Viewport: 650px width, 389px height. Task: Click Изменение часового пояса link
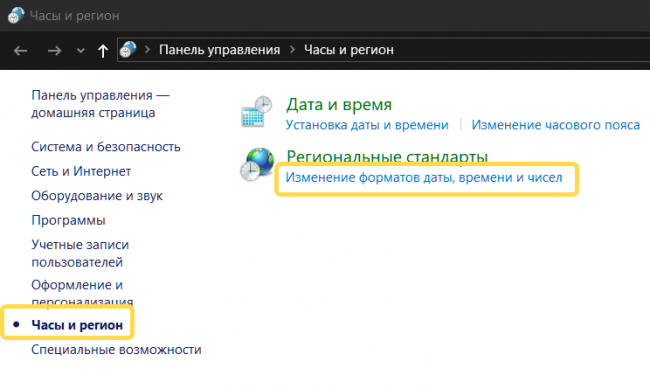555,125
